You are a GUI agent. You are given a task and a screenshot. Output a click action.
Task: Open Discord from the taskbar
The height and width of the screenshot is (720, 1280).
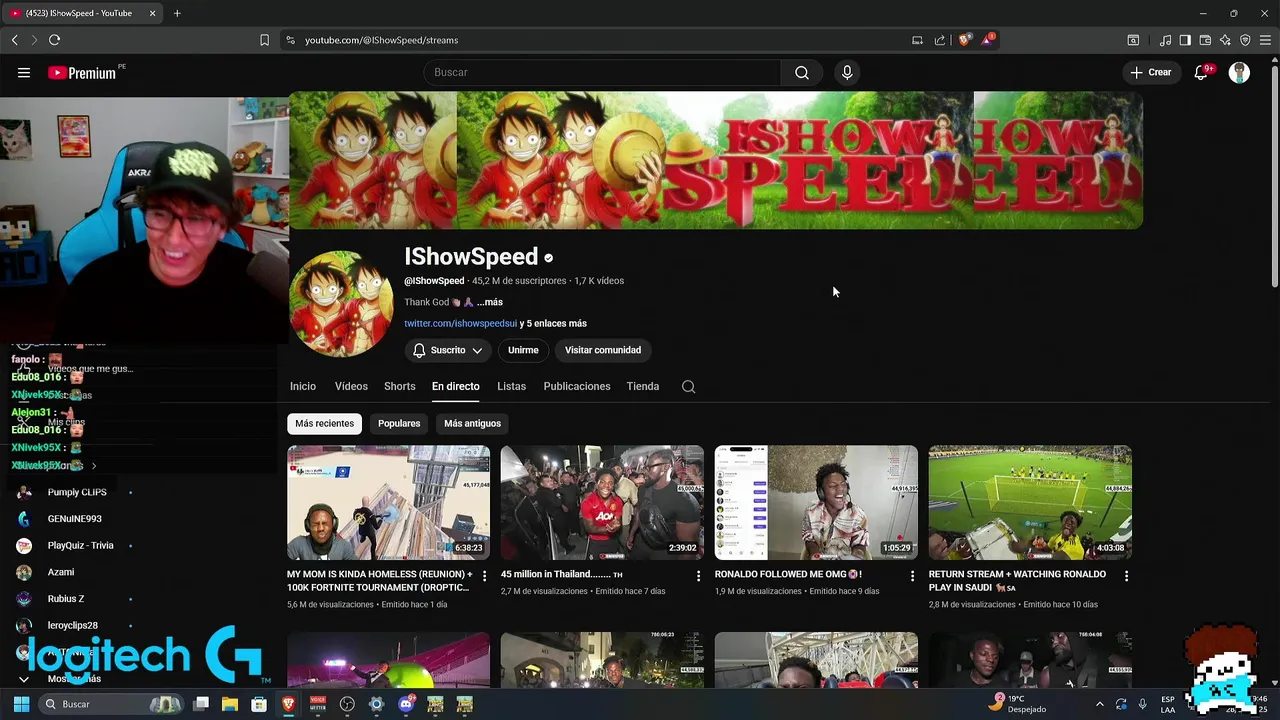[406, 704]
